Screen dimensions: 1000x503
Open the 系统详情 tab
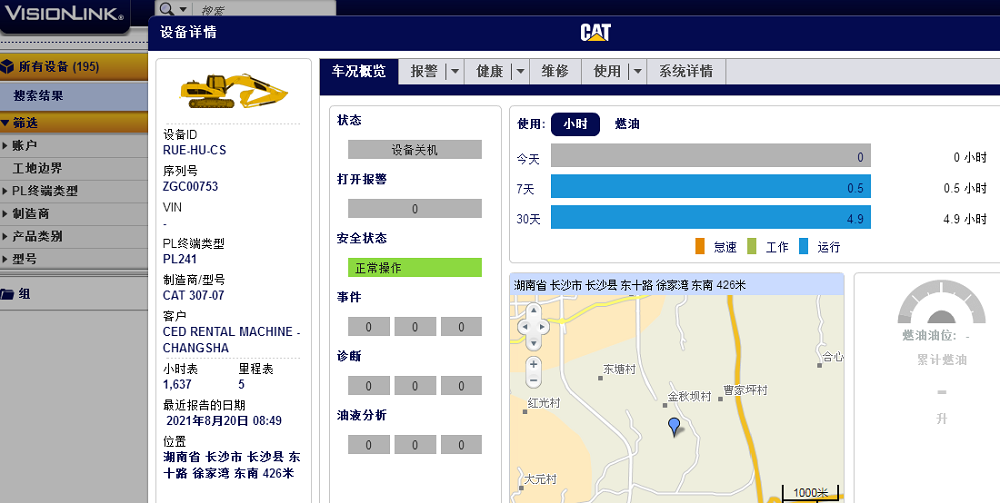pos(686,72)
